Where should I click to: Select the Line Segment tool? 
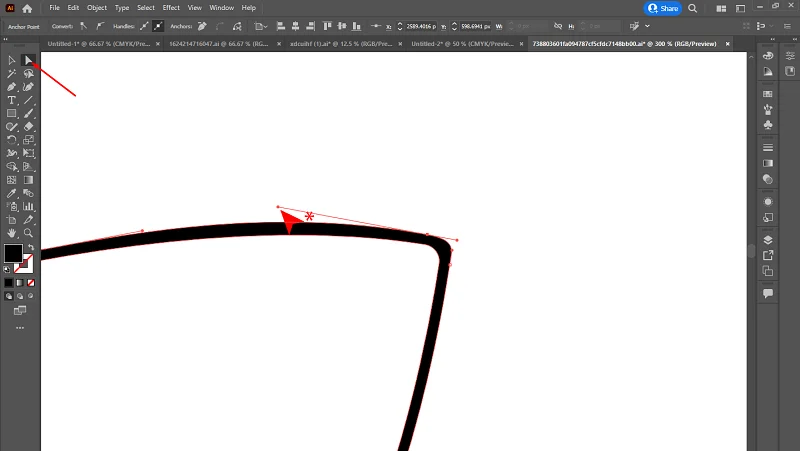pyautogui.click(x=29, y=100)
